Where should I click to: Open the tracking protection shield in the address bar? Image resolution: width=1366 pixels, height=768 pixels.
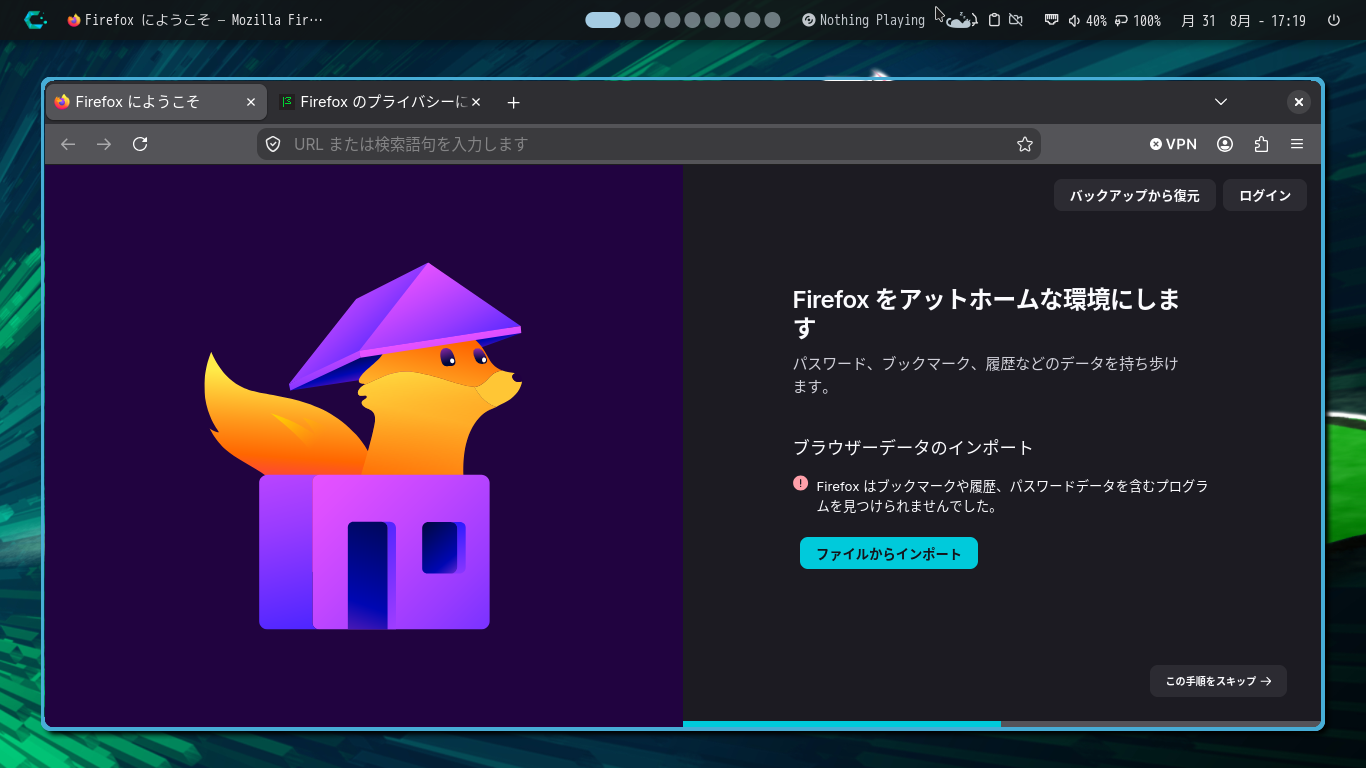273,144
